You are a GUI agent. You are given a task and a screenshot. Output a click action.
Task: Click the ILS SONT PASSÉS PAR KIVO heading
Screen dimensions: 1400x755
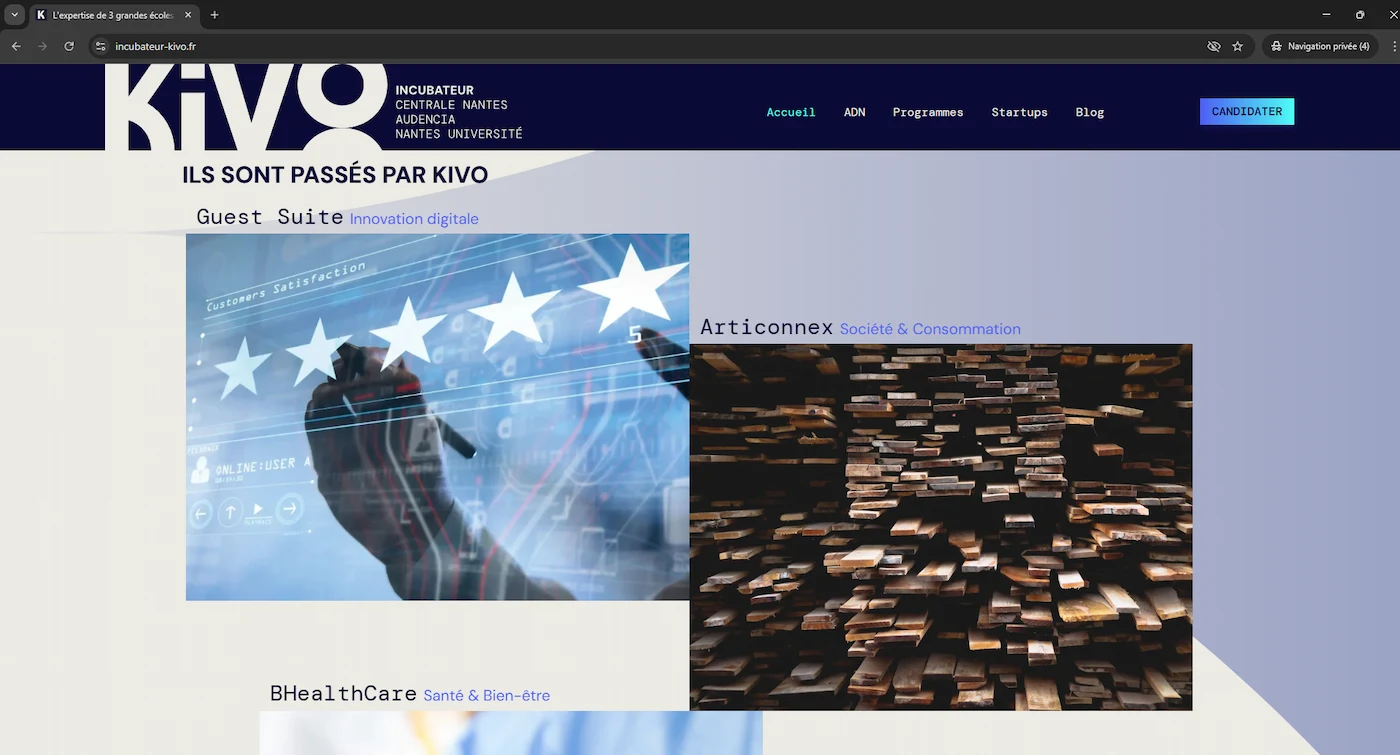click(335, 175)
